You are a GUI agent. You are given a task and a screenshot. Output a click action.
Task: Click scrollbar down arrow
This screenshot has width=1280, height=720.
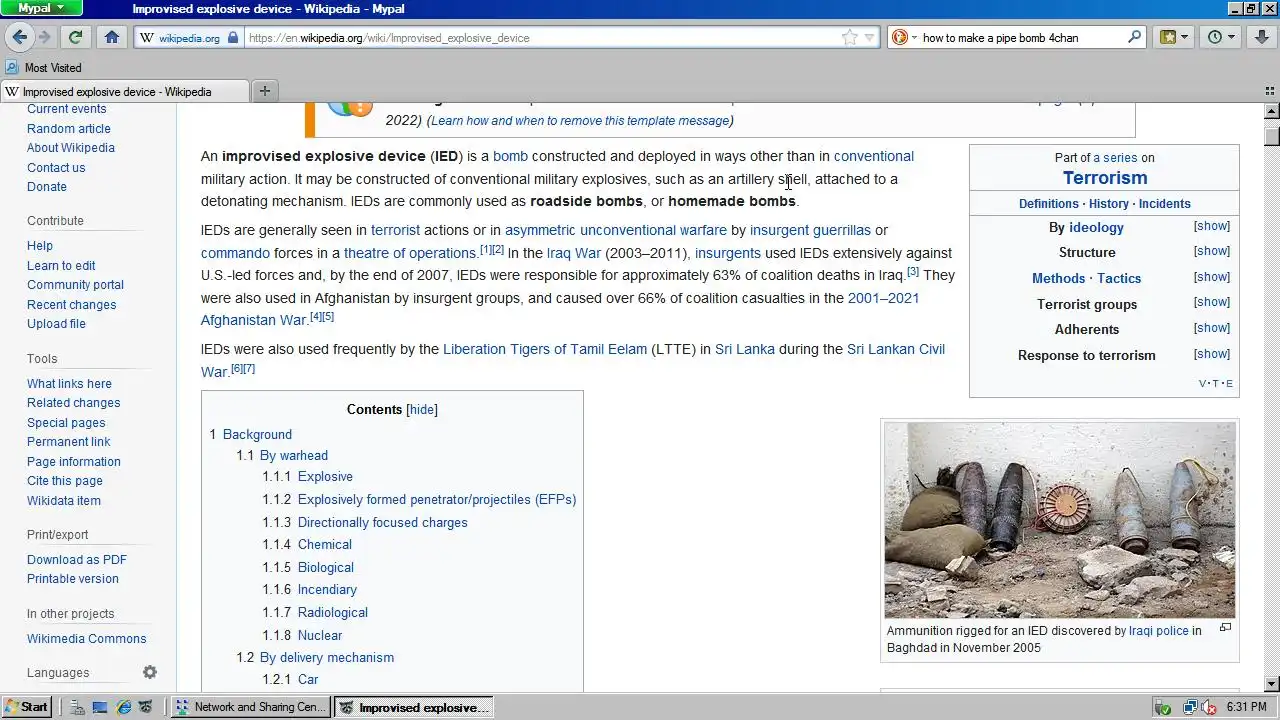1272,684
